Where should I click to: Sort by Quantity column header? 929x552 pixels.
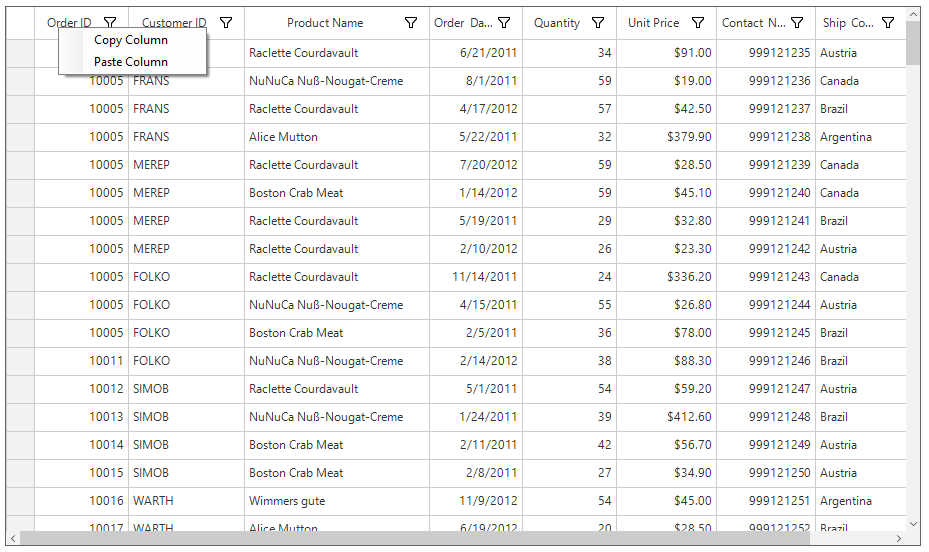click(x=556, y=23)
